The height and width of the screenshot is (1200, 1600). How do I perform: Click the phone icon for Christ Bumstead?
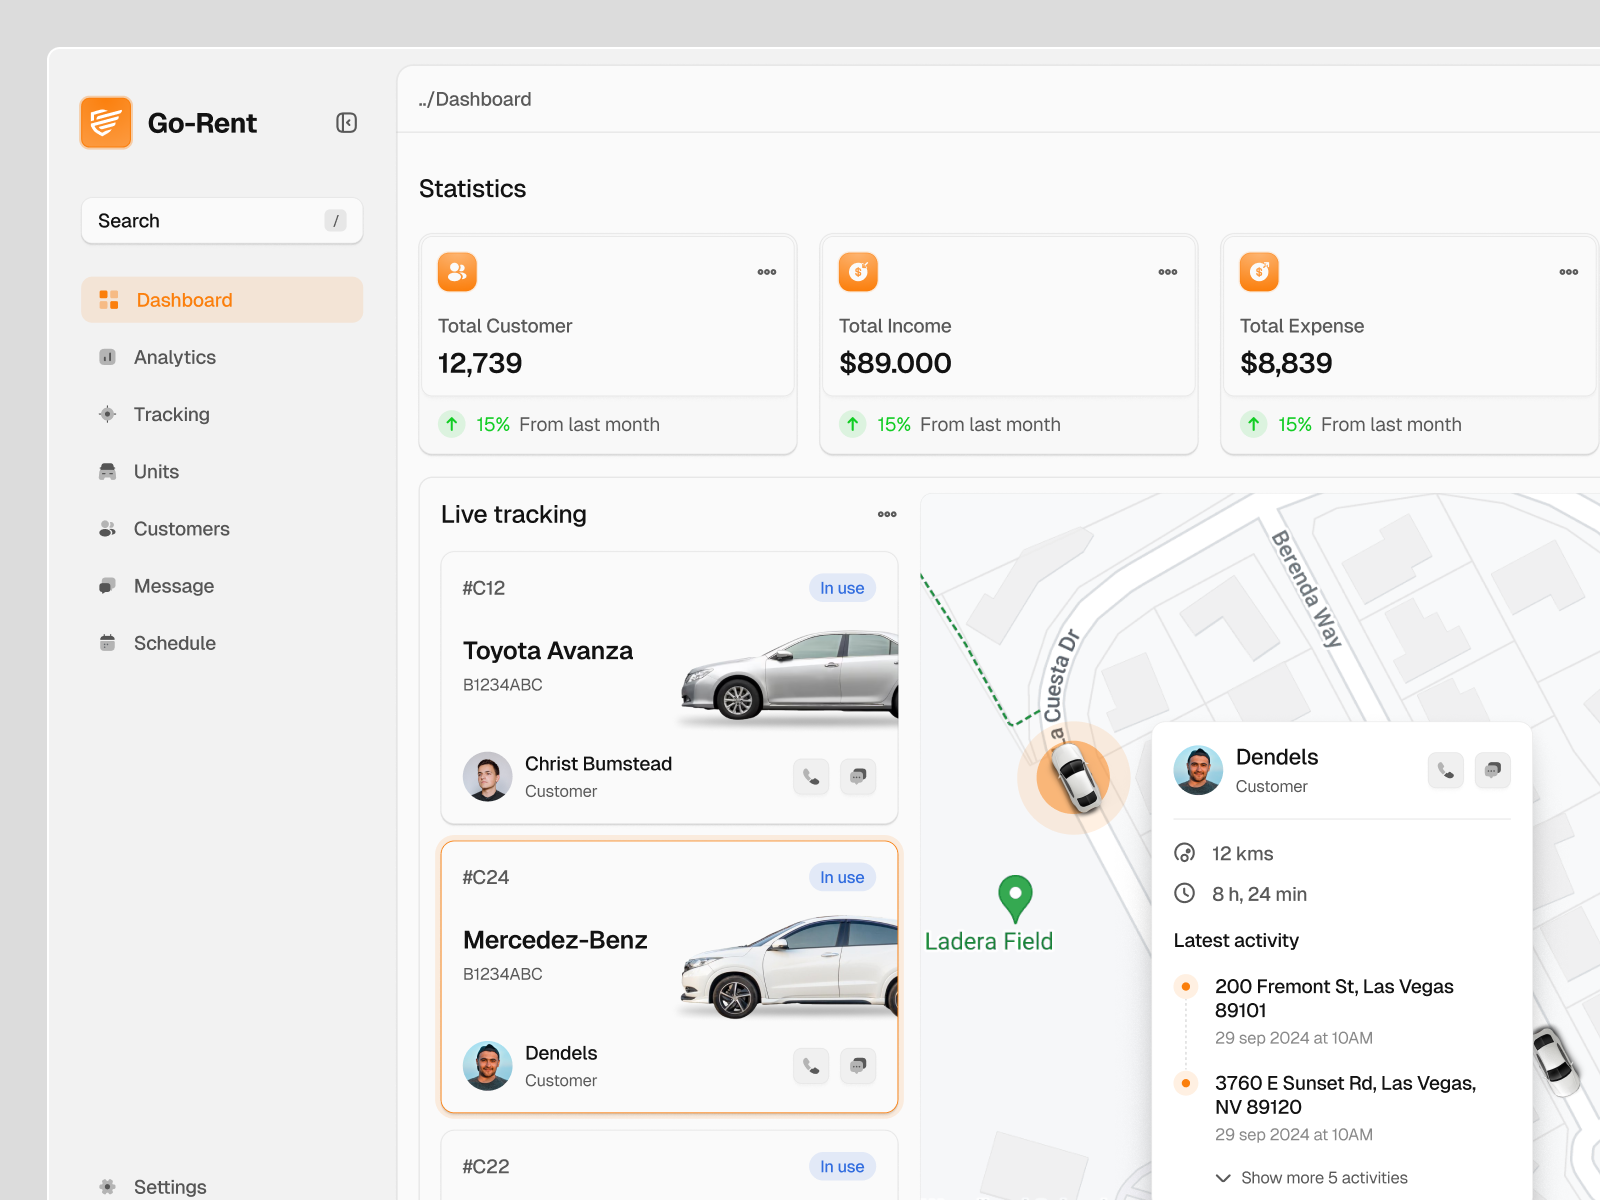(811, 777)
